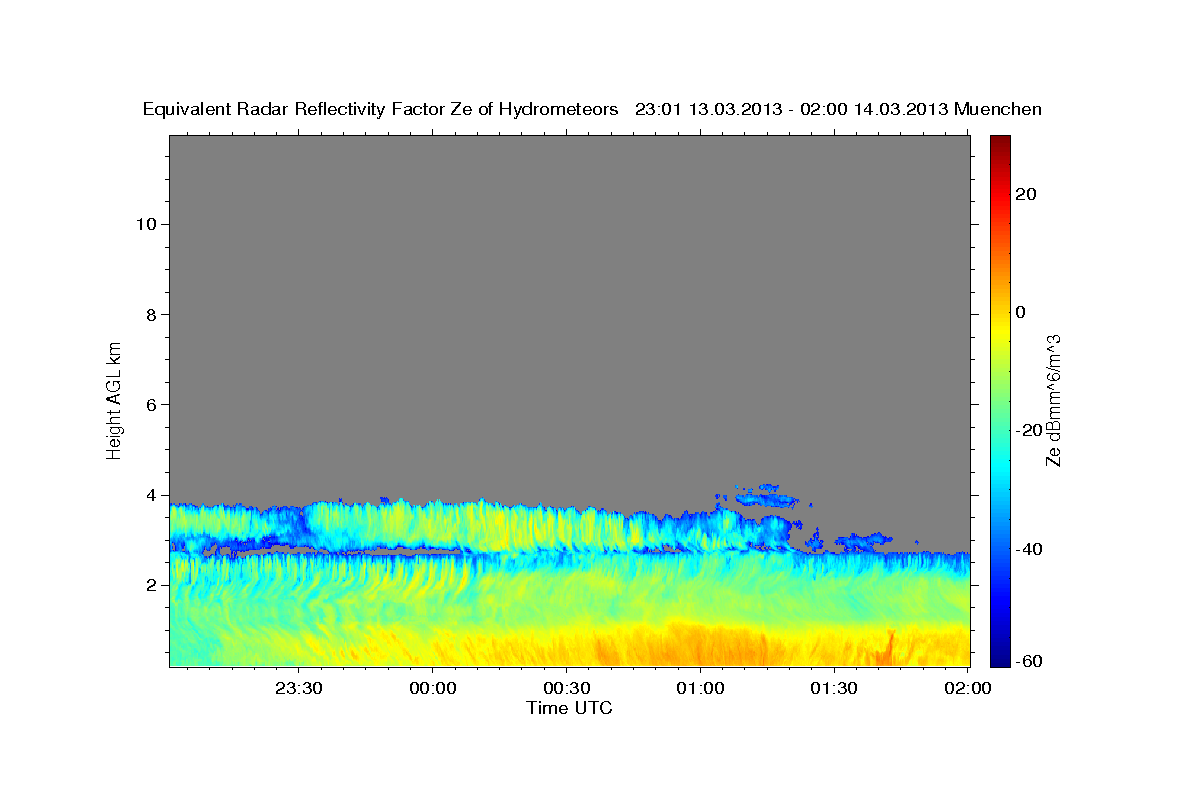Click the '01:00' time tick label

point(700,688)
